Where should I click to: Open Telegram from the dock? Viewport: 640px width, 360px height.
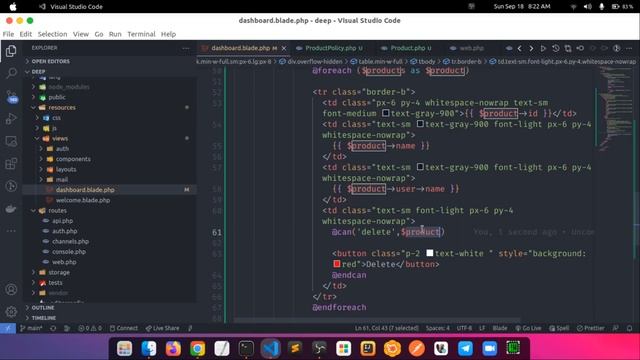coord(465,349)
